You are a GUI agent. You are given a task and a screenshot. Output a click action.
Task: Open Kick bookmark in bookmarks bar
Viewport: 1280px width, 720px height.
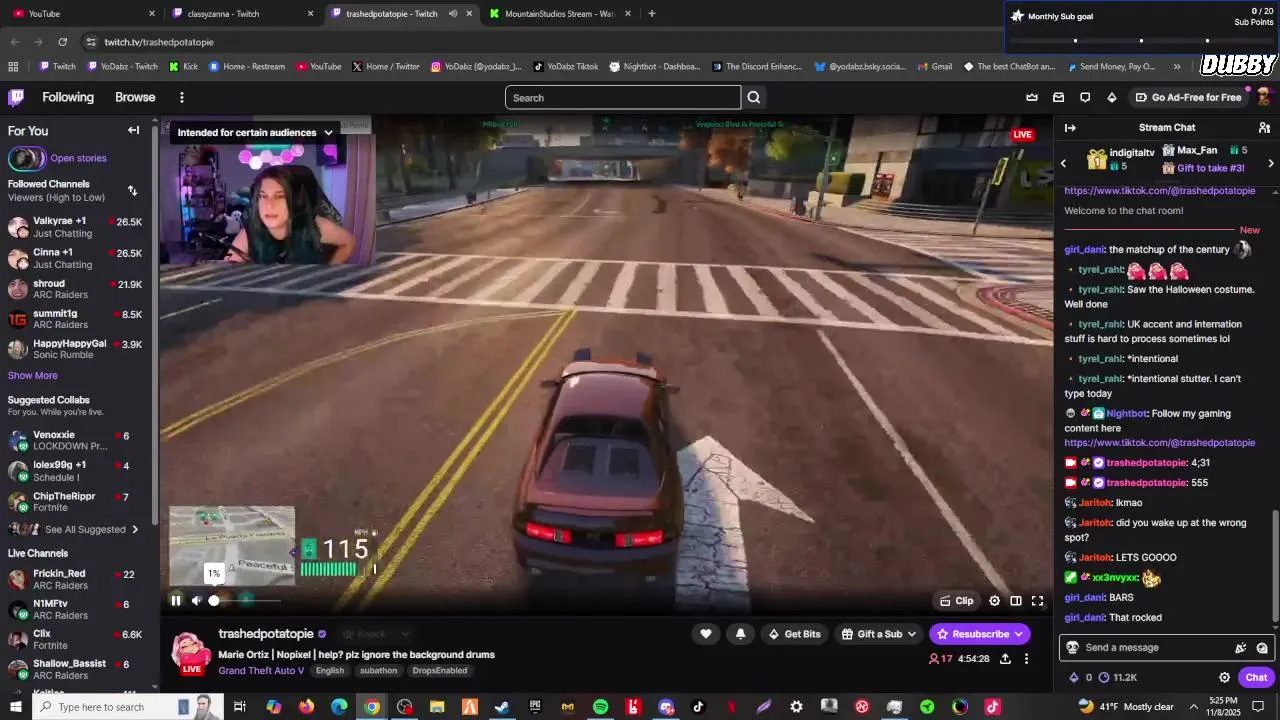(x=183, y=67)
